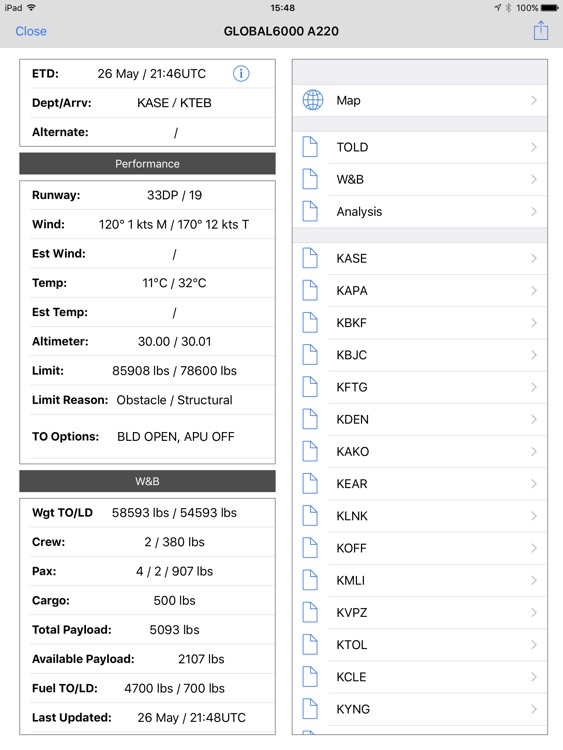Tap the Pax value 4 / 2 / 907 lbs
563x750 pixels.
coord(174,571)
